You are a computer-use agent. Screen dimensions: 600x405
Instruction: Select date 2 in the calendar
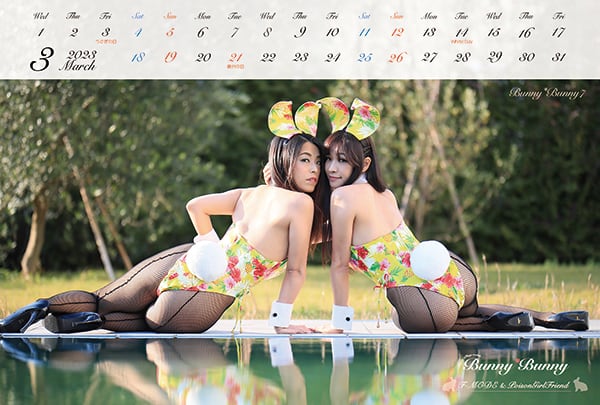pyautogui.click(x=73, y=32)
